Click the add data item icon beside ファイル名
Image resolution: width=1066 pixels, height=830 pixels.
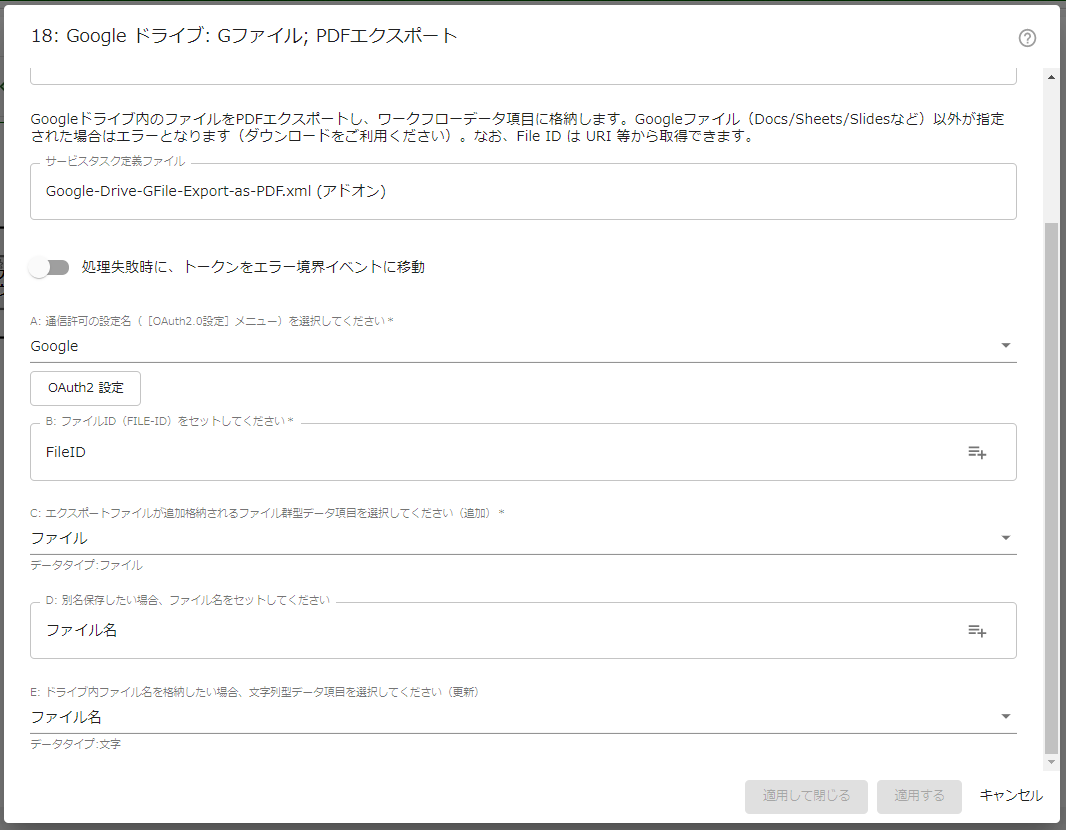click(x=977, y=631)
